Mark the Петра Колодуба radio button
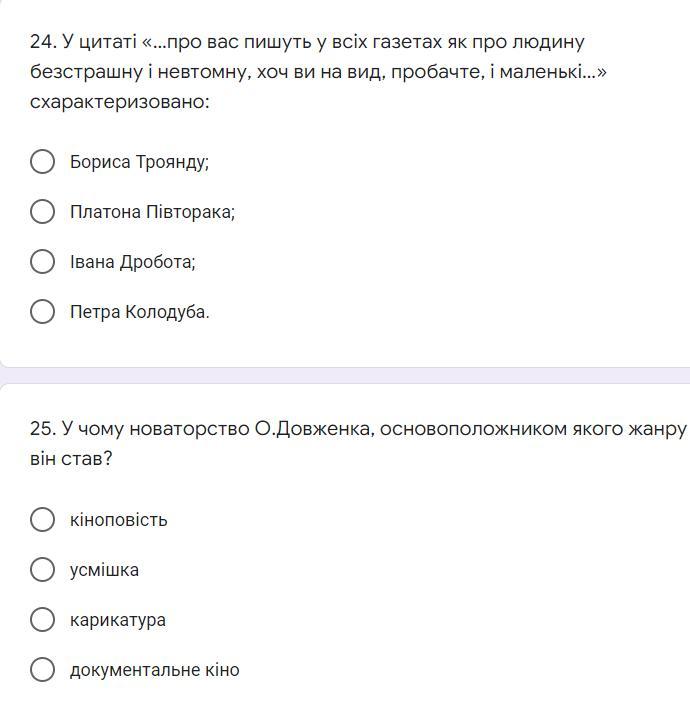Image resolution: width=690 pixels, height=703 pixels. pos(42,311)
